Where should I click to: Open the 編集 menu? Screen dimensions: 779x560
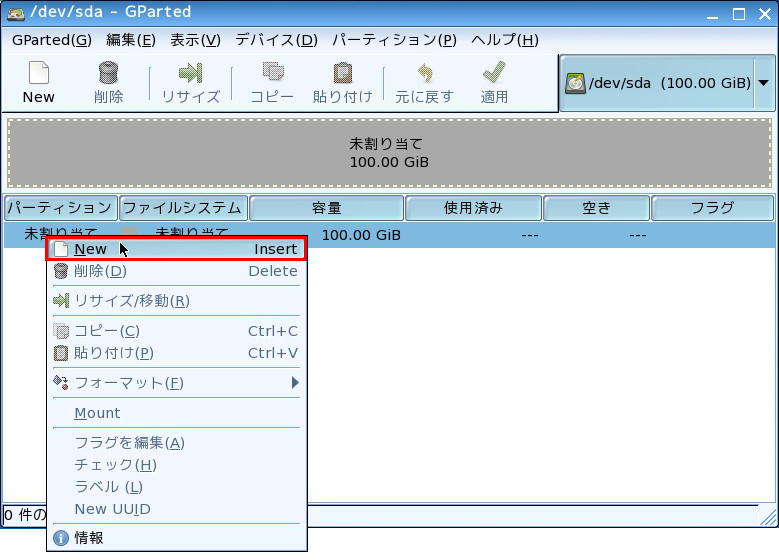(x=130, y=40)
